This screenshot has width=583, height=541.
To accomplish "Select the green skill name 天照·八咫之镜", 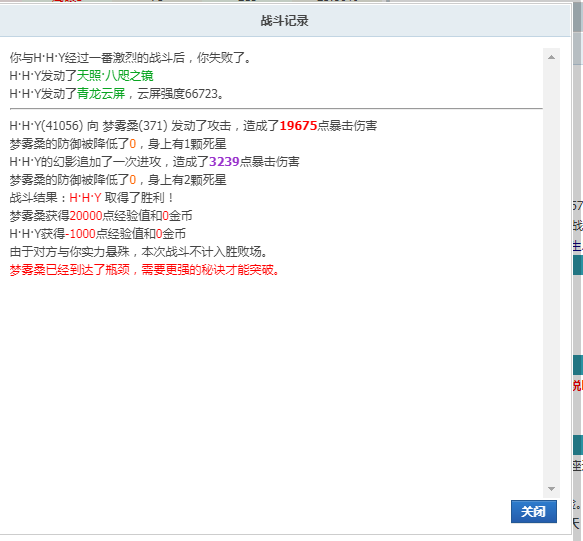I will click(x=115, y=76).
